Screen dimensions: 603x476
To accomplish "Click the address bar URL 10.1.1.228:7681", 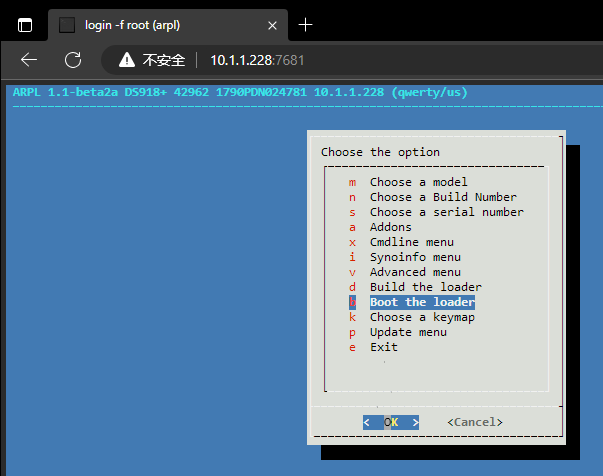I will coord(257,60).
